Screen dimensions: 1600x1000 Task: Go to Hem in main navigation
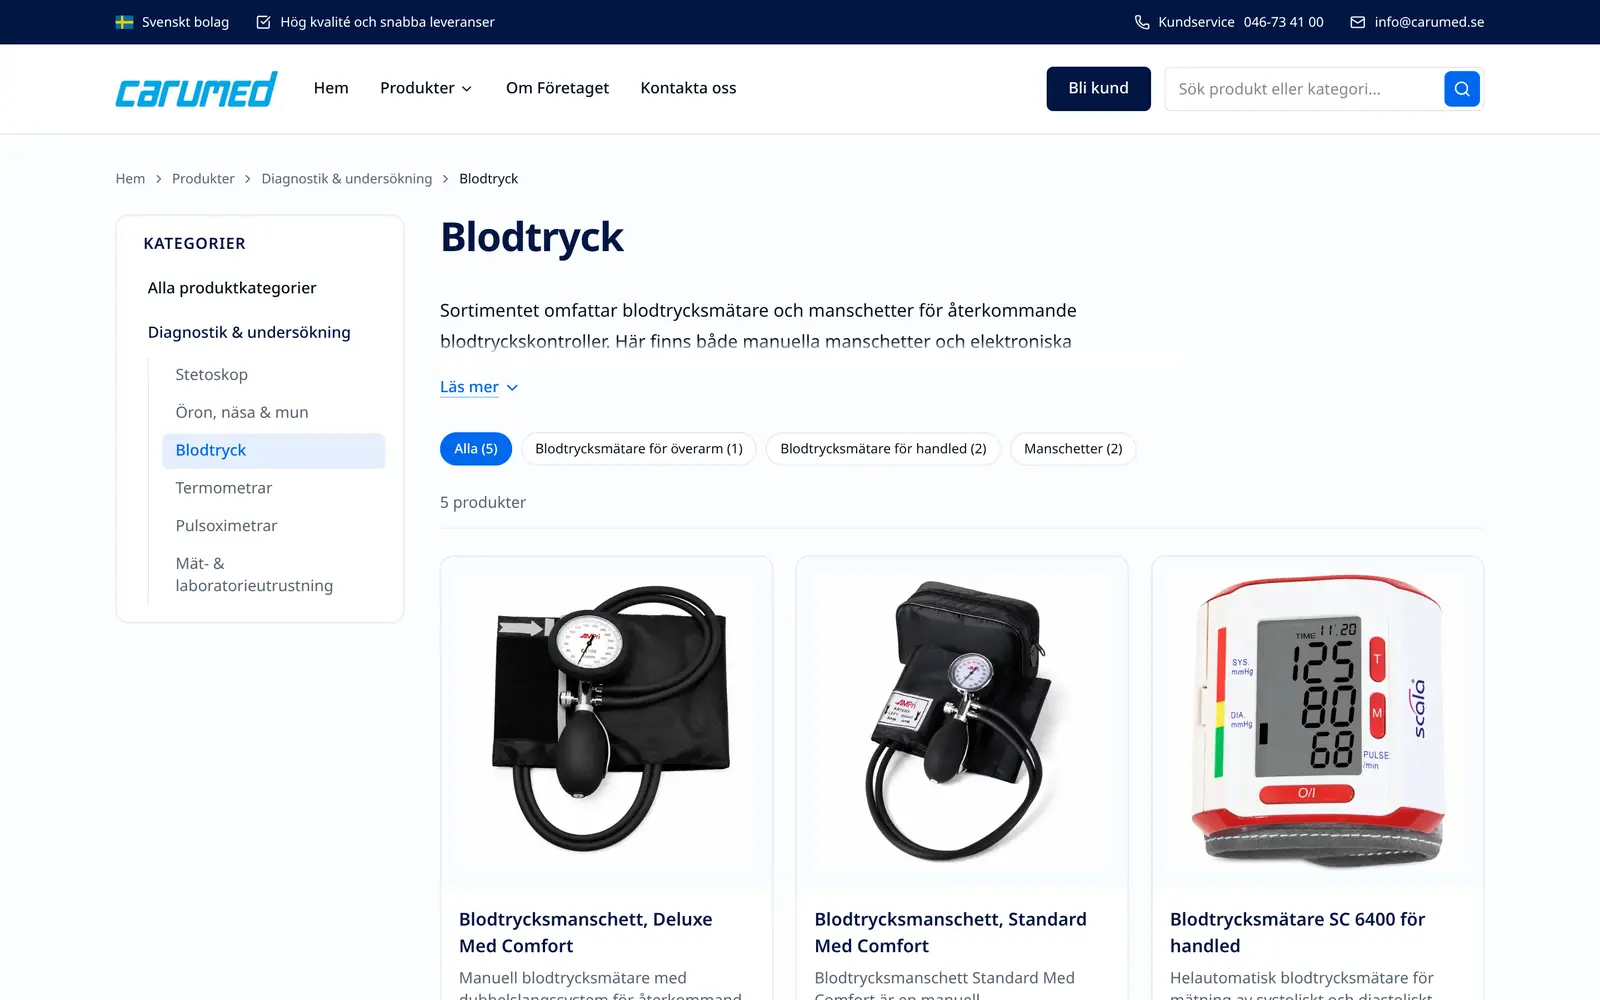tap(331, 88)
